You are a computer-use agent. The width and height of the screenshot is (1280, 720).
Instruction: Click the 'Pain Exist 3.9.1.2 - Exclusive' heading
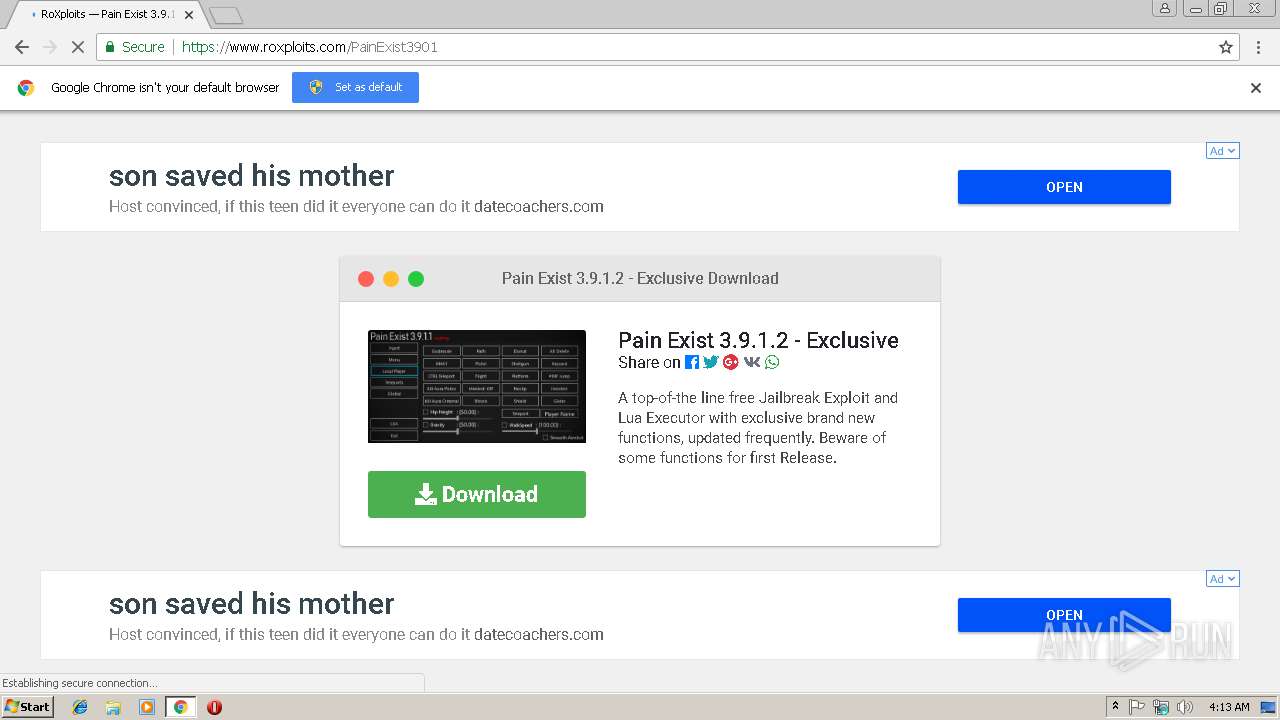coord(758,340)
